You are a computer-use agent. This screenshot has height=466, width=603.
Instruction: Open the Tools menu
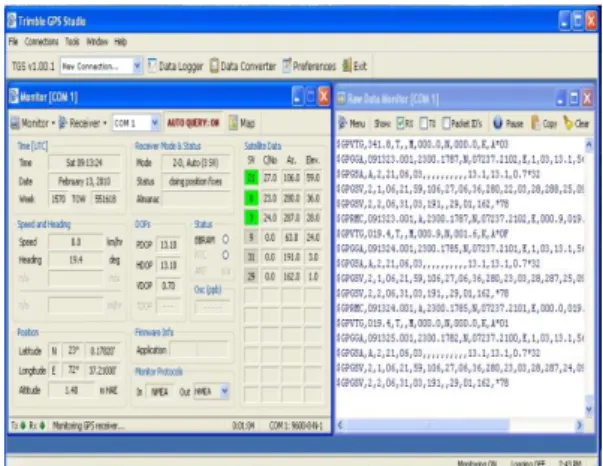pyautogui.click(x=72, y=42)
